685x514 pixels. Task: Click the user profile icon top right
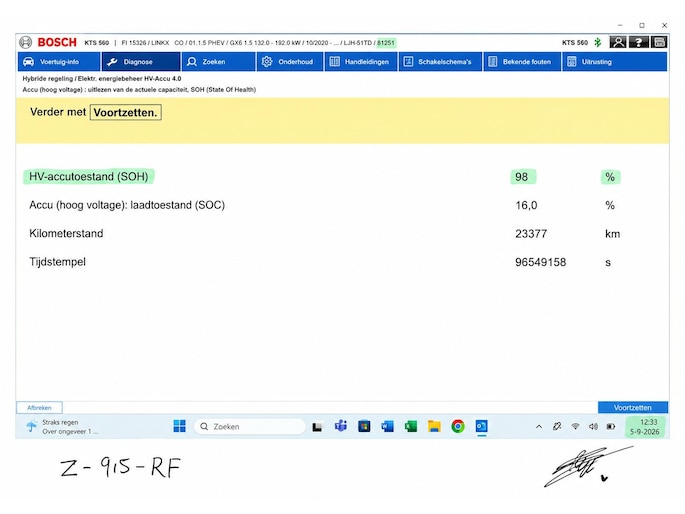618,42
